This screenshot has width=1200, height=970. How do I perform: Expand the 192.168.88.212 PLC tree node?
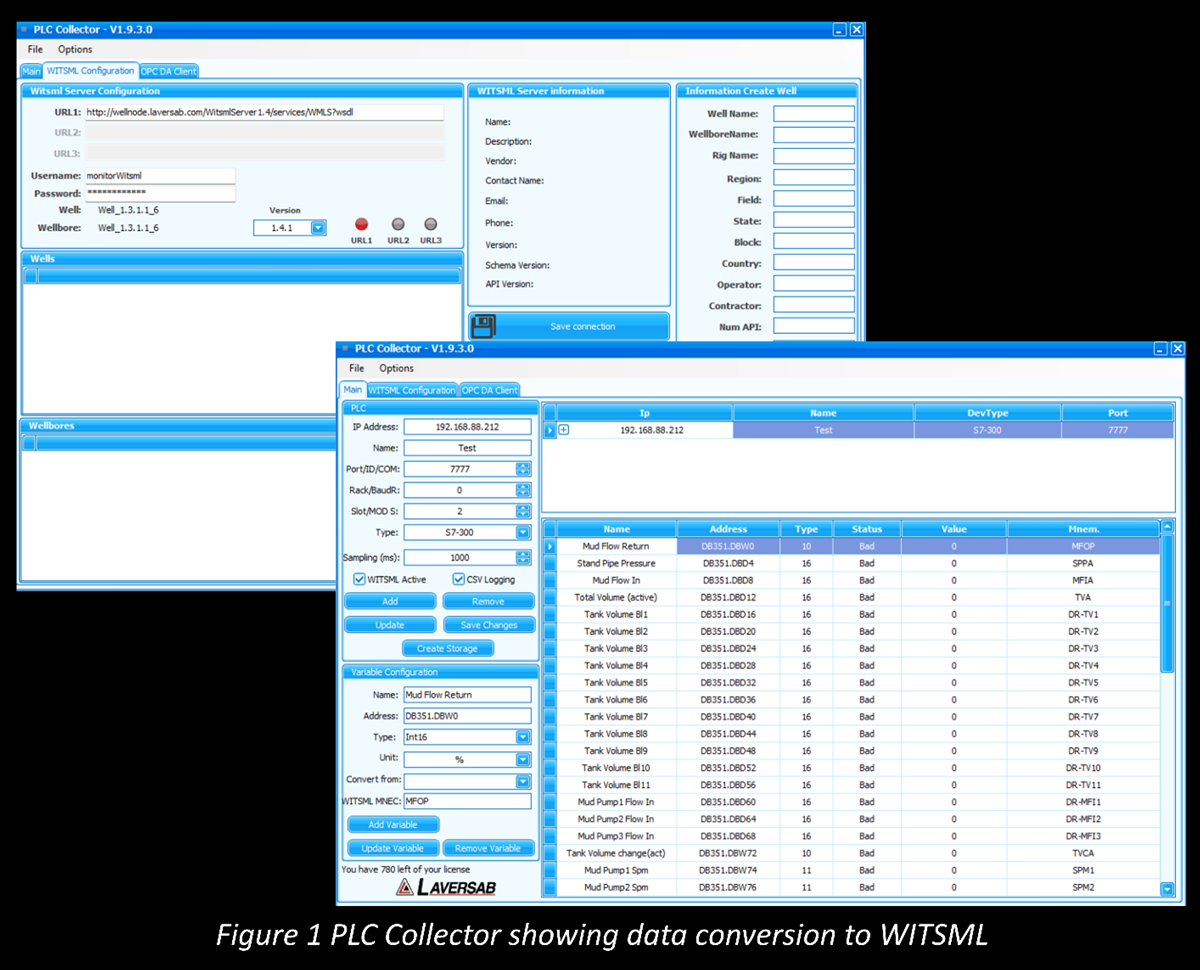click(564, 430)
